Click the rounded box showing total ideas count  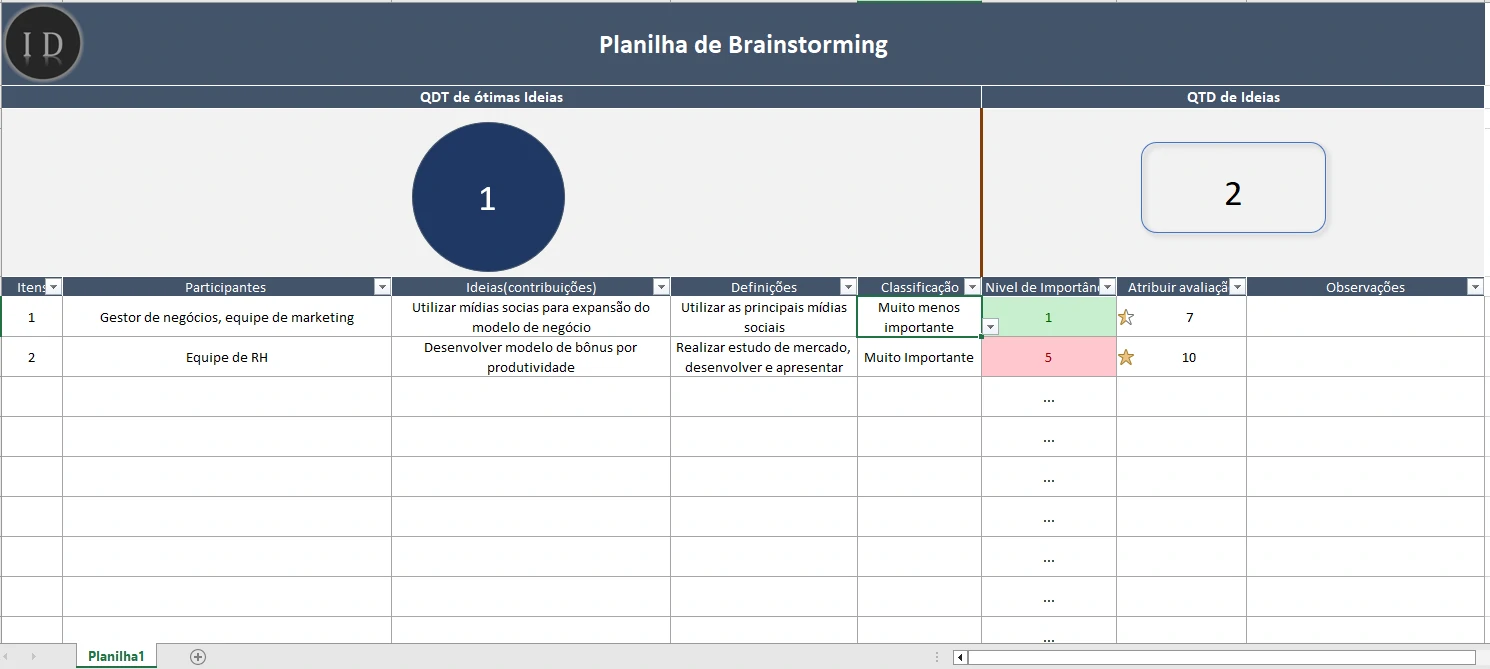tap(1233, 187)
